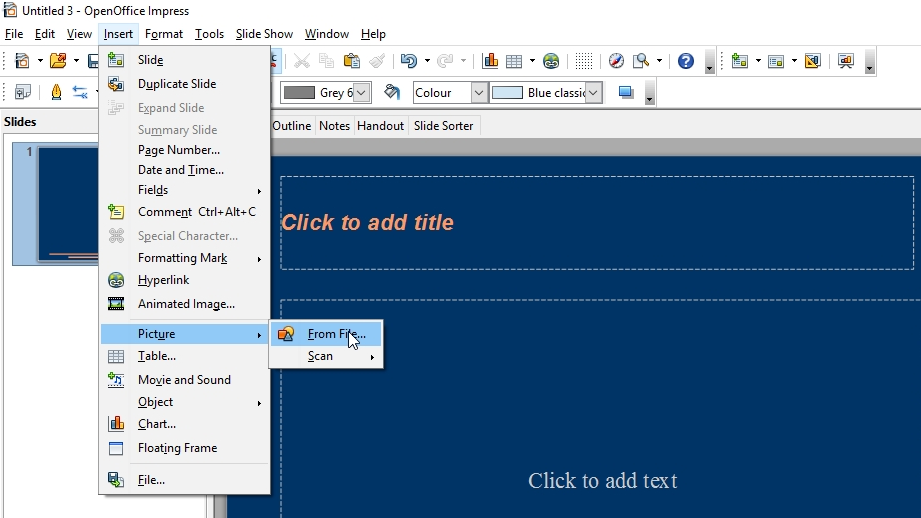Switch to the Handout view tab

(x=380, y=126)
